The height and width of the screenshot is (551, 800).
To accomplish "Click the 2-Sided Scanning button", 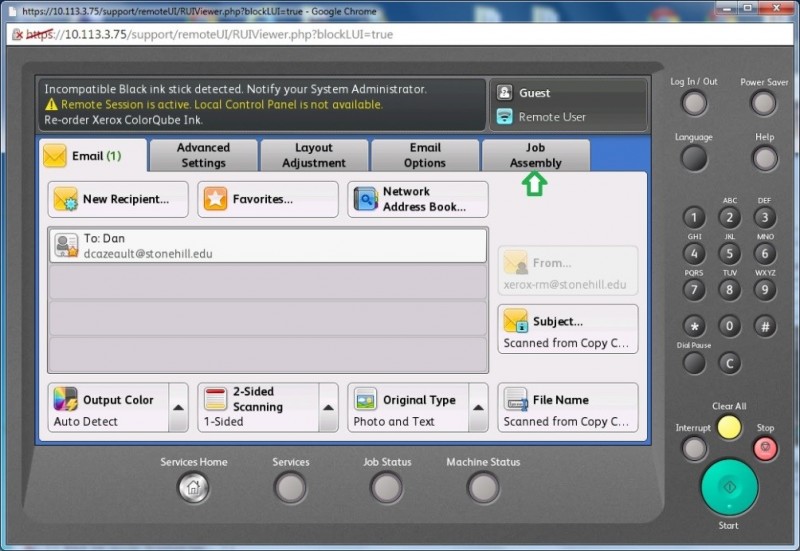I will 258,408.
